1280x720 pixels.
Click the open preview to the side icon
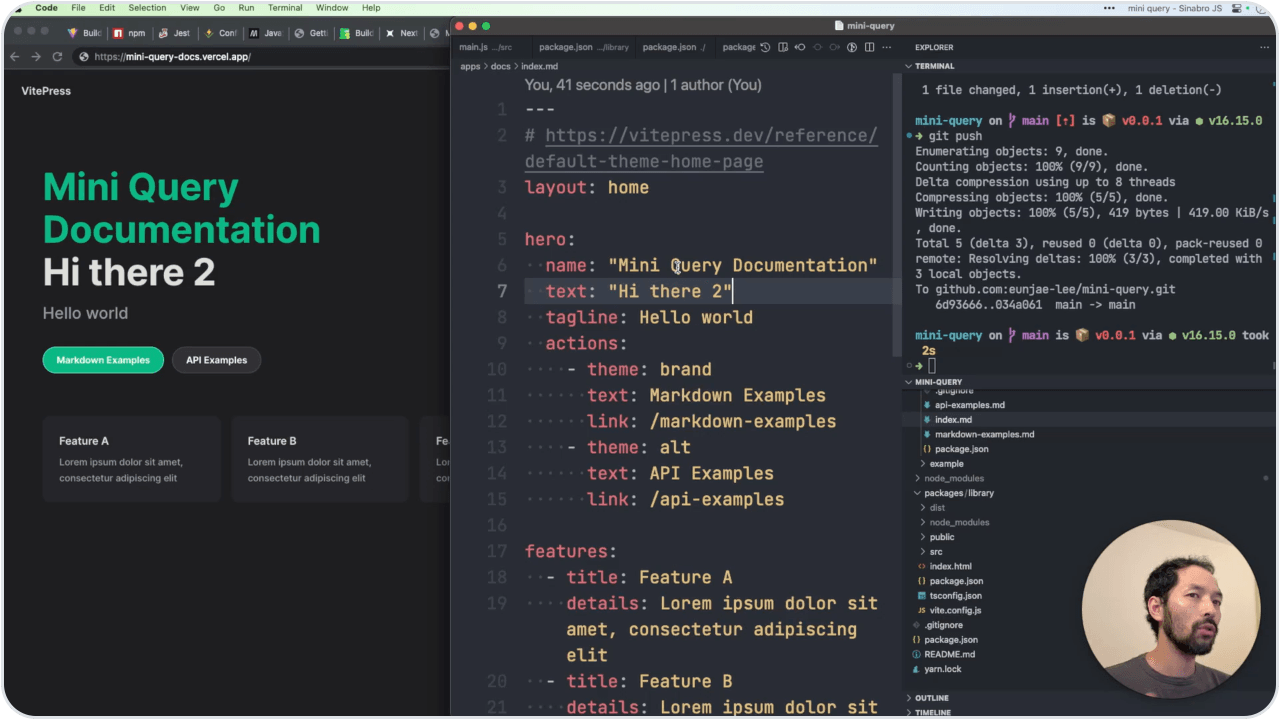(783, 47)
